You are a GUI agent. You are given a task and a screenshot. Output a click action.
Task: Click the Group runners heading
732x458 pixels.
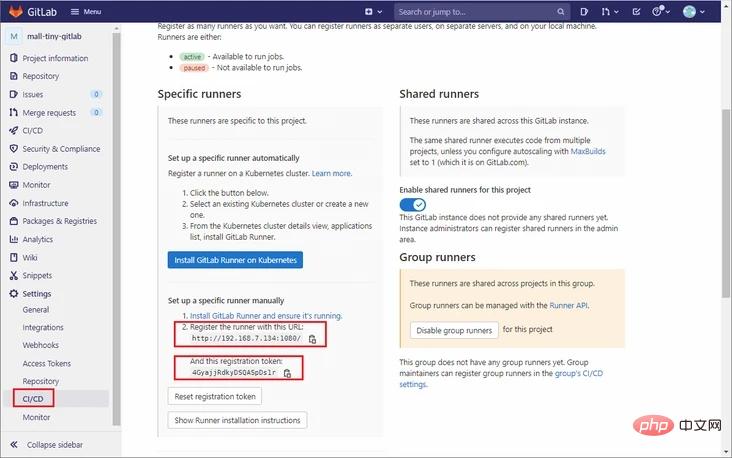tap(437, 257)
